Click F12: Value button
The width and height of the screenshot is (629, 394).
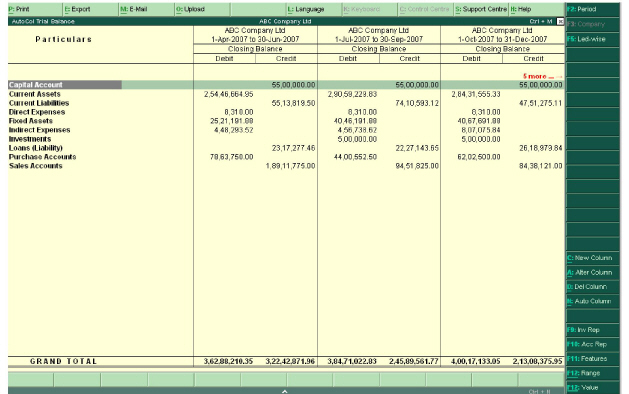593,388
